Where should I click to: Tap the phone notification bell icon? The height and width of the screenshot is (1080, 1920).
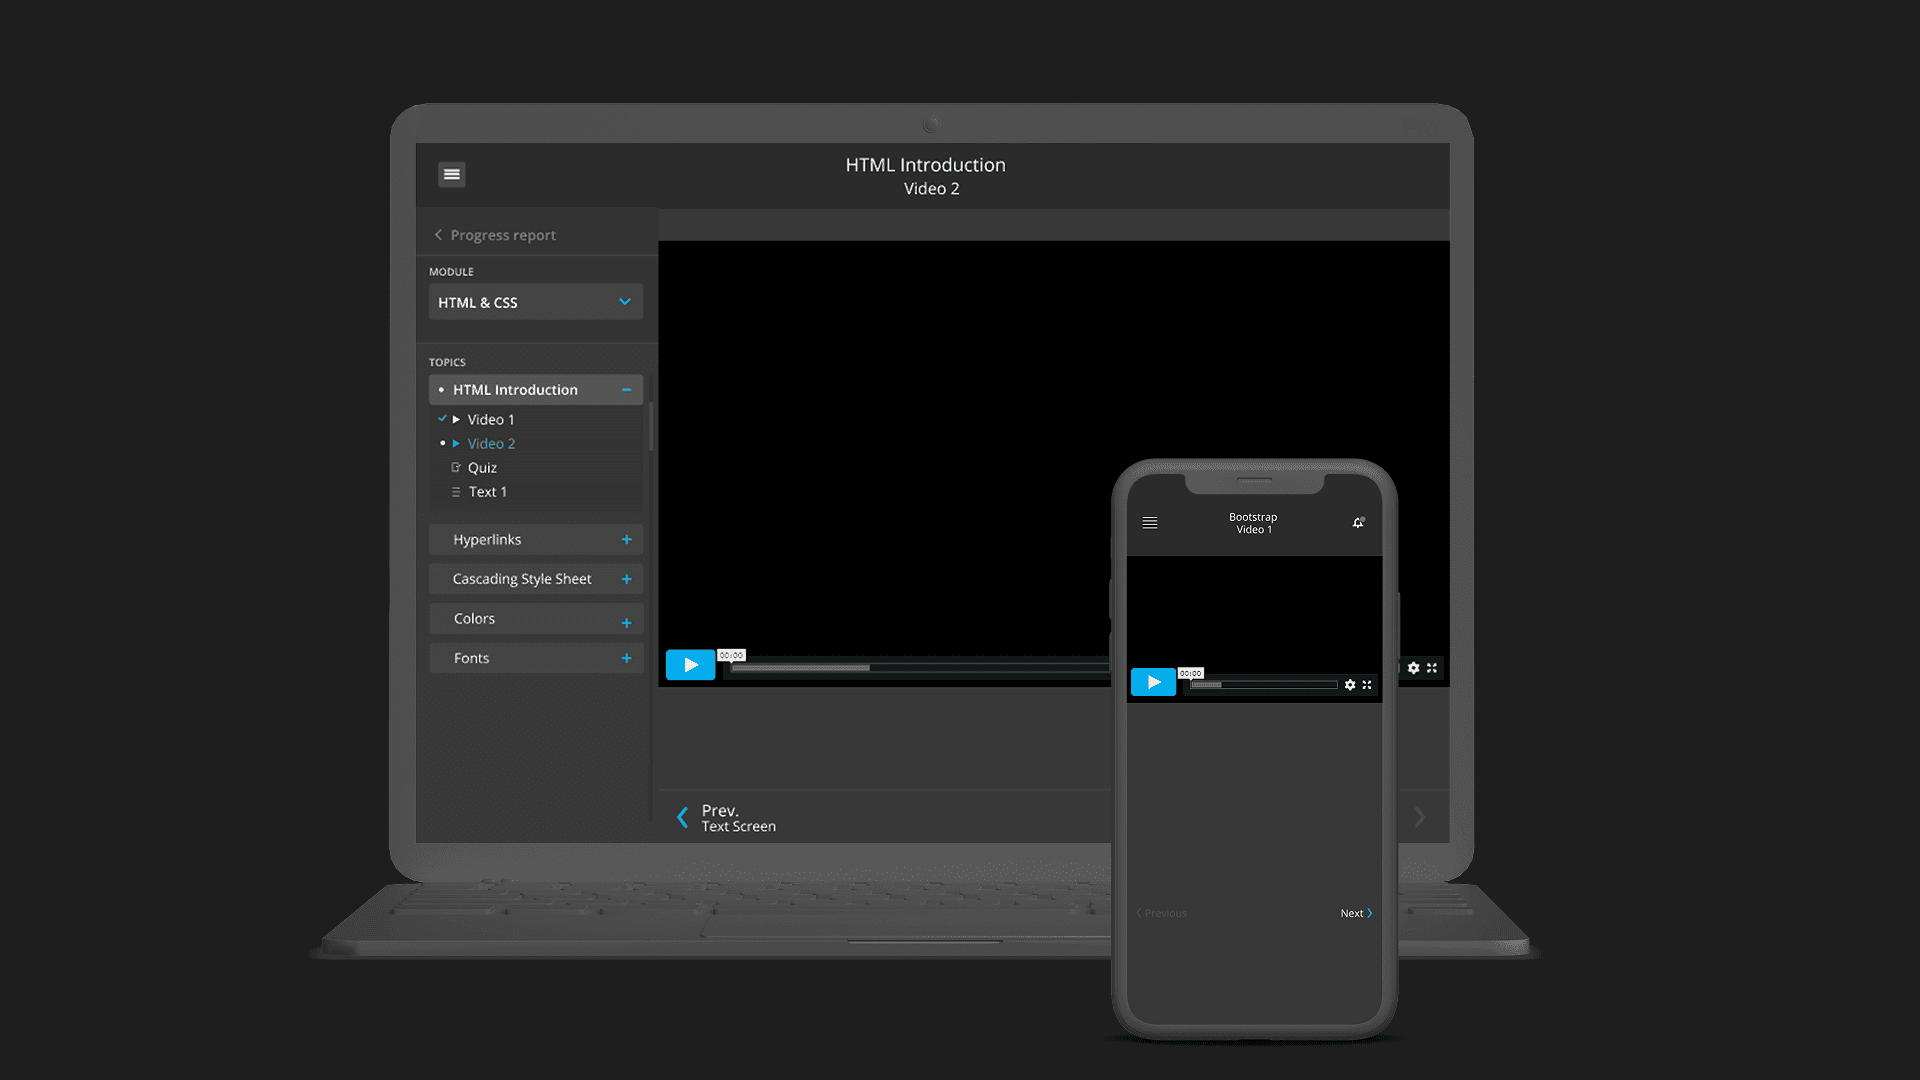coord(1358,523)
